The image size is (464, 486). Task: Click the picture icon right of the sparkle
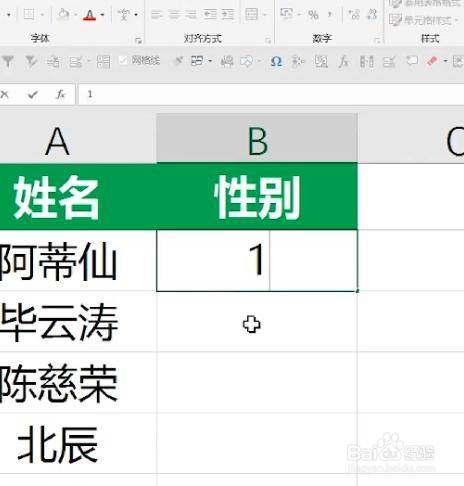321,62
